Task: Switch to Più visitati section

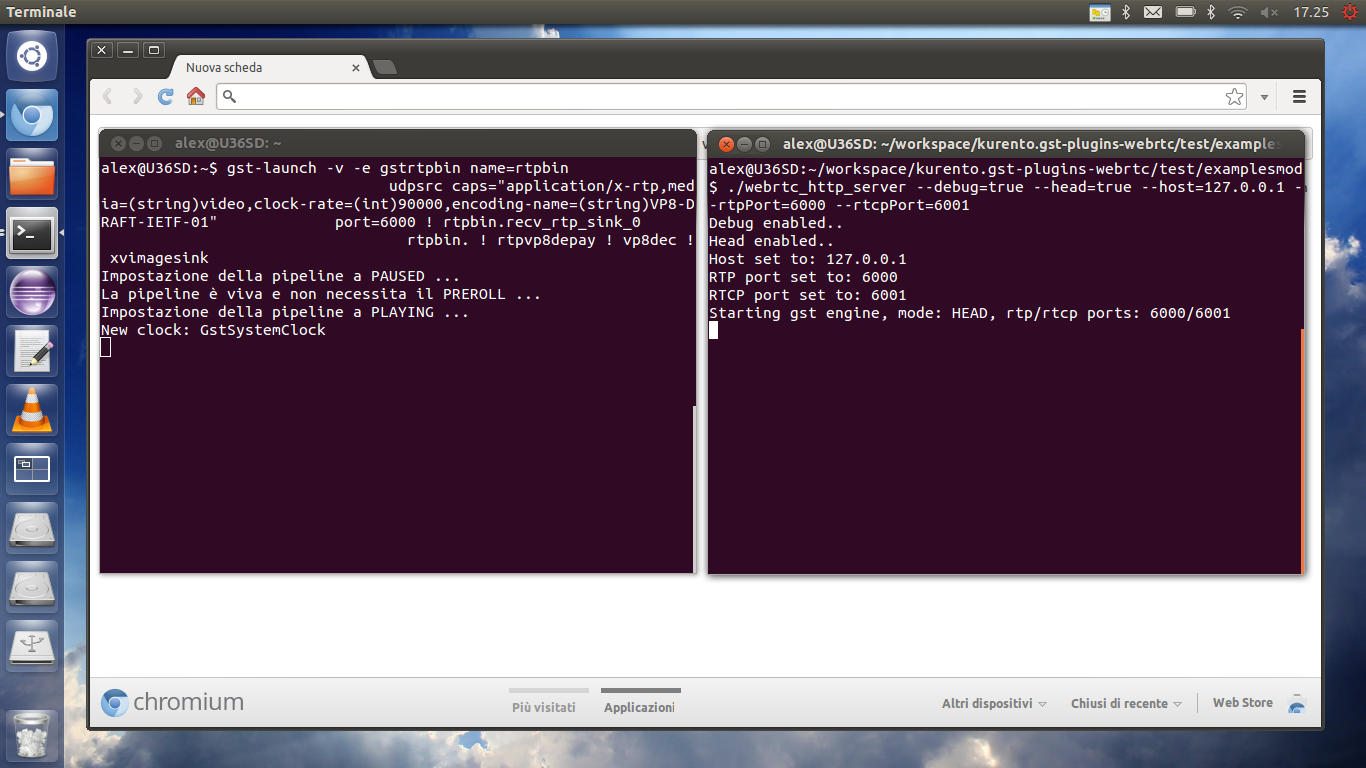Action: click(544, 707)
